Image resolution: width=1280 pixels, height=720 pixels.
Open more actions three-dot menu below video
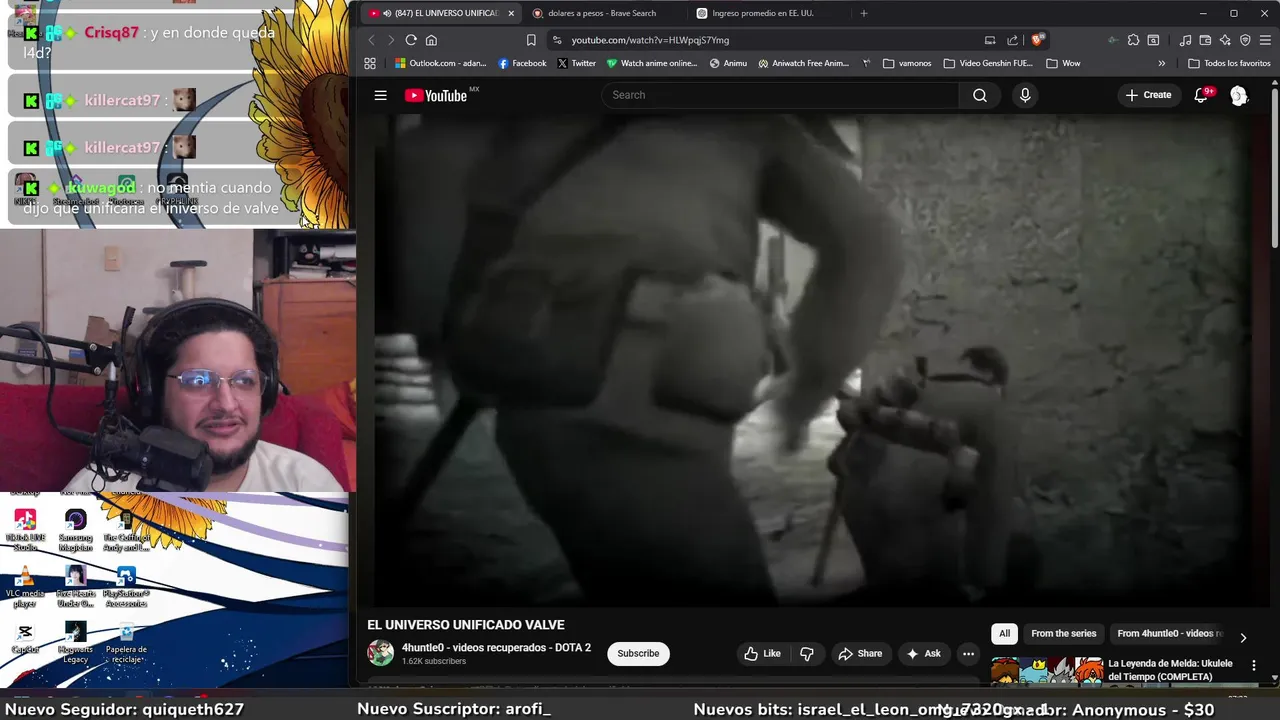pyautogui.click(x=968, y=653)
